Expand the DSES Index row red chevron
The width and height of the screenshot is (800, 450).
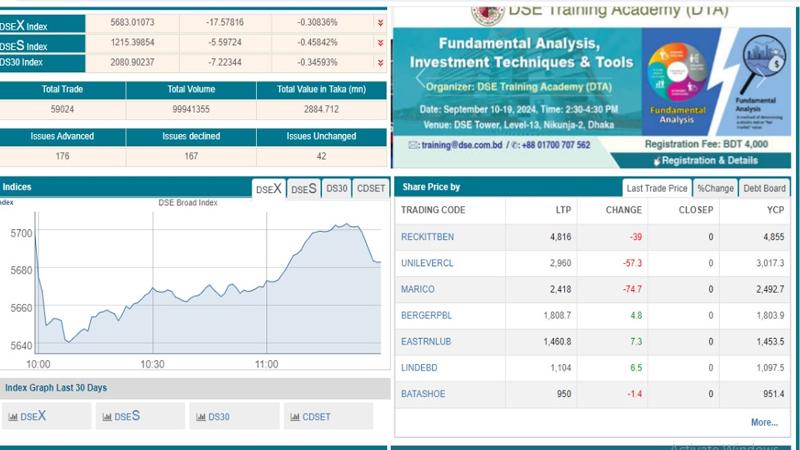[x=380, y=43]
